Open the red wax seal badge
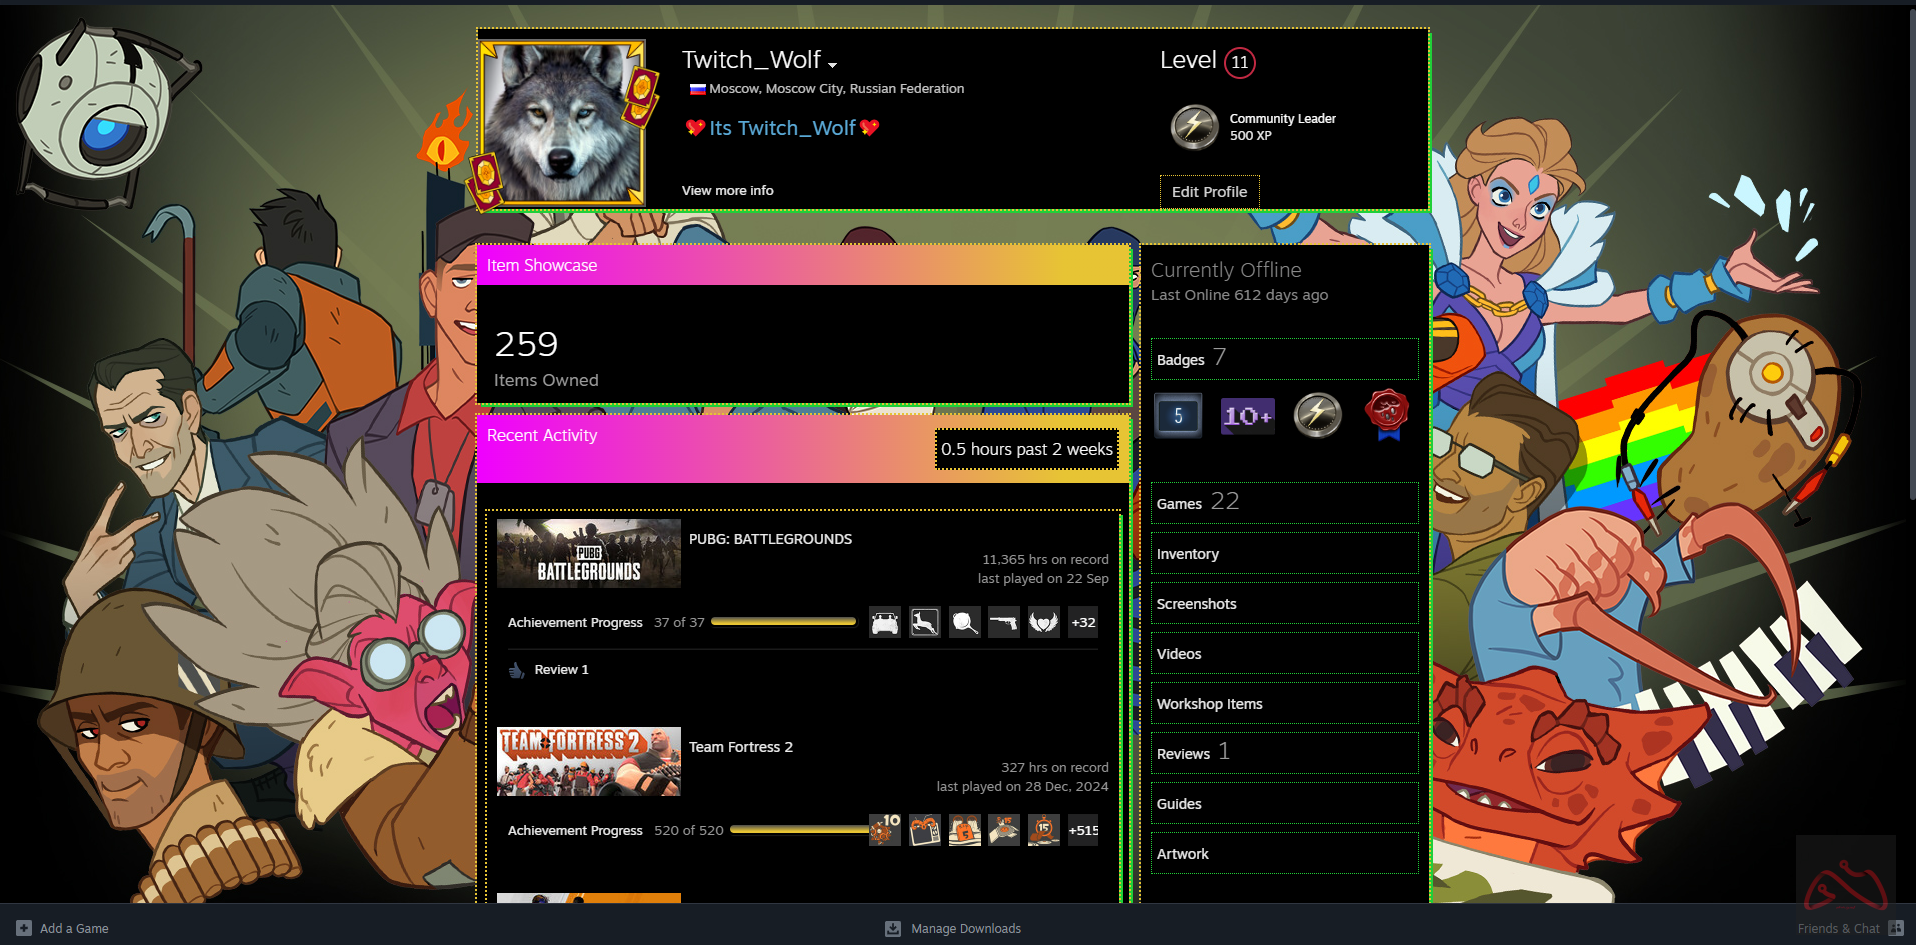The width and height of the screenshot is (1916, 945). pyautogui.click(x=1387, y=414)
